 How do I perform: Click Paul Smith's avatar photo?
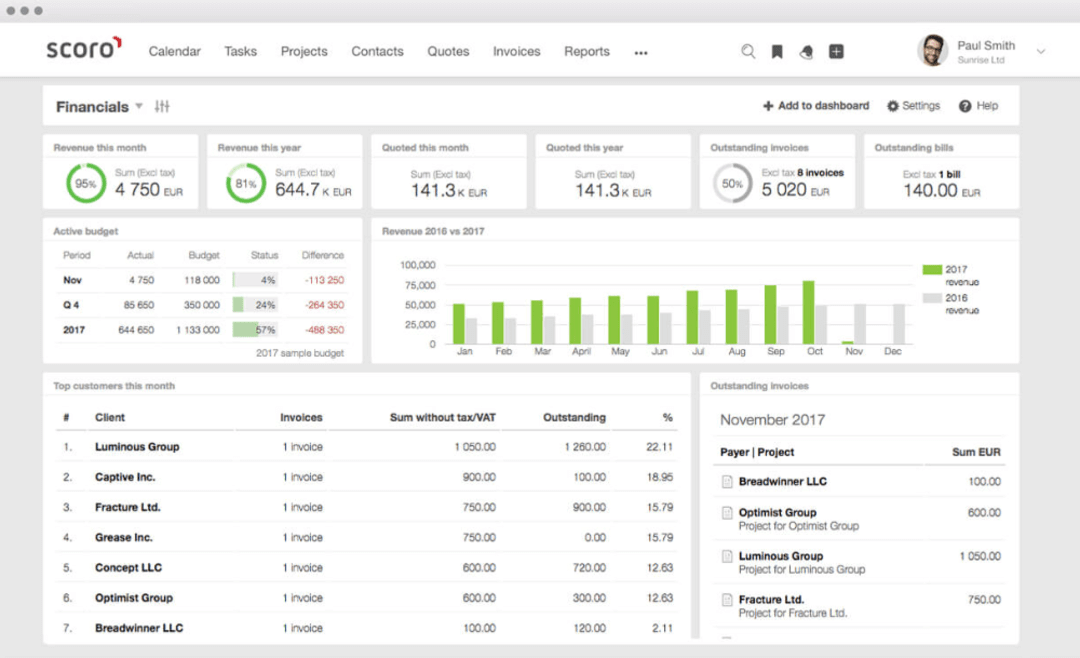pos(933,50)
